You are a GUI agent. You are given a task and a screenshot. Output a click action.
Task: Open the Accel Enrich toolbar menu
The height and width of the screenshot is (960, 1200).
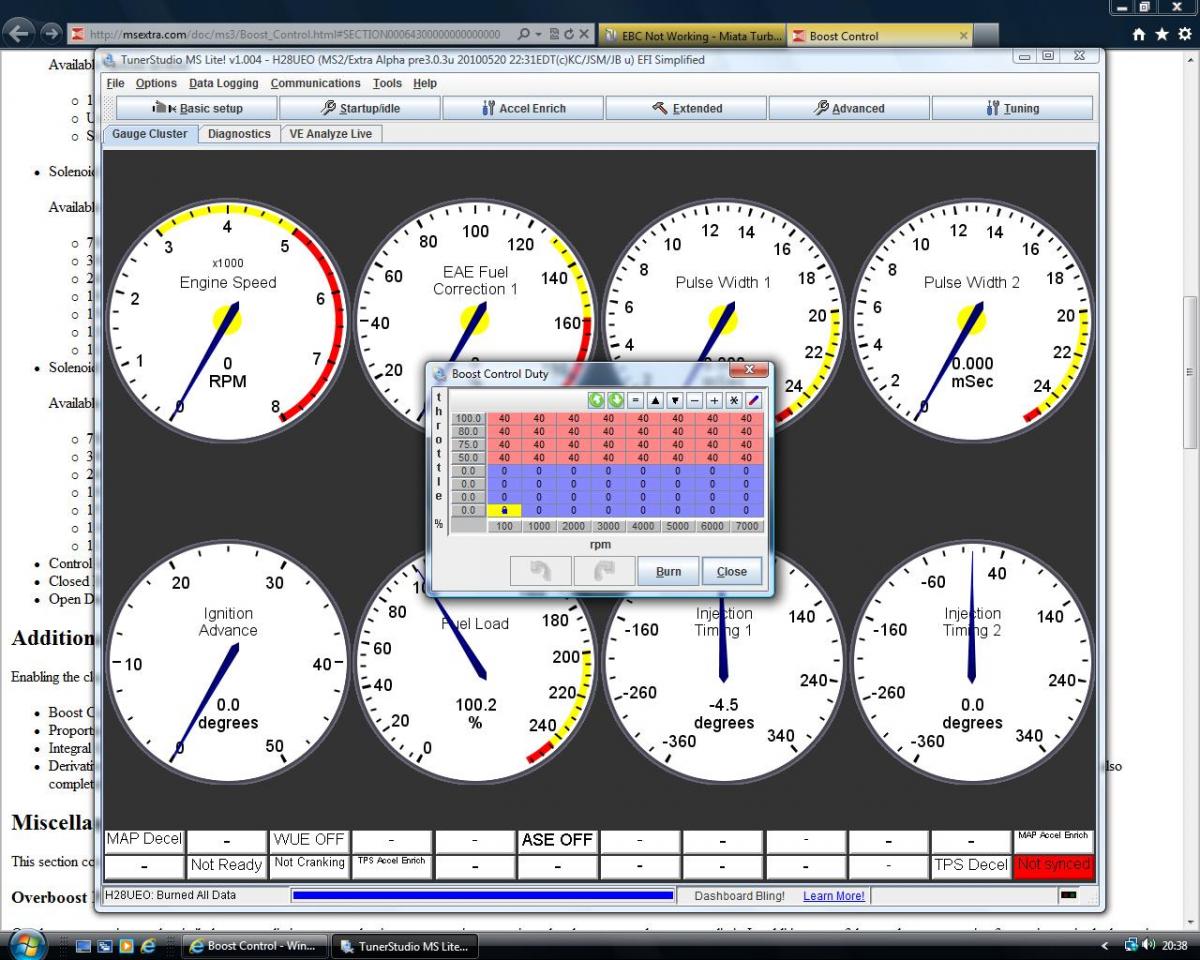click(x=523, y=108)
